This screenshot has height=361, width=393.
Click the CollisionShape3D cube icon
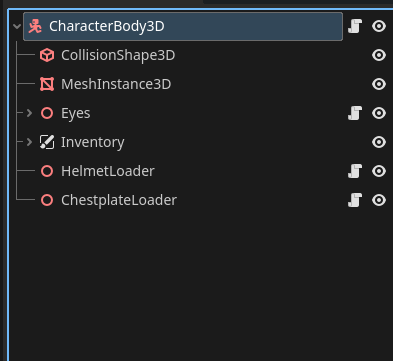point(47,55)
